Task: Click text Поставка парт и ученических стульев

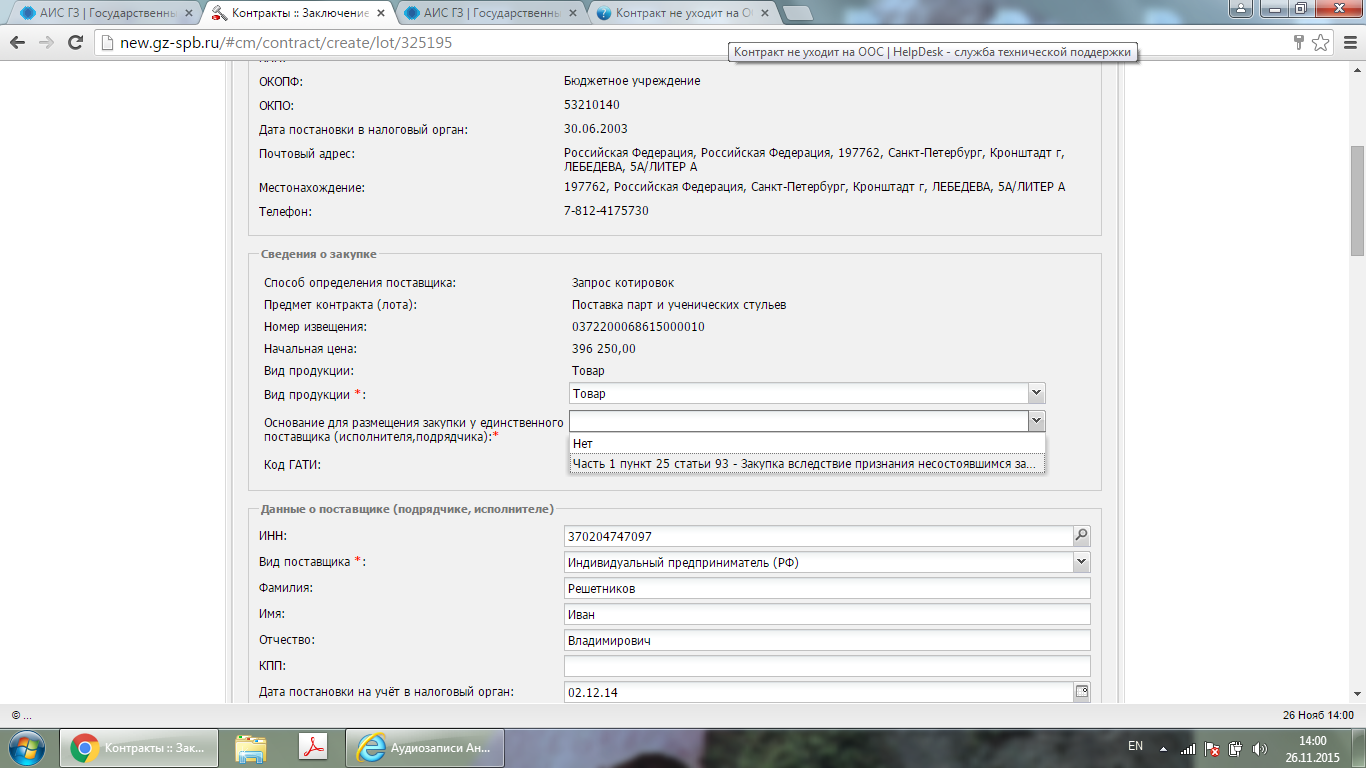Action: click(x=679, y=305)
